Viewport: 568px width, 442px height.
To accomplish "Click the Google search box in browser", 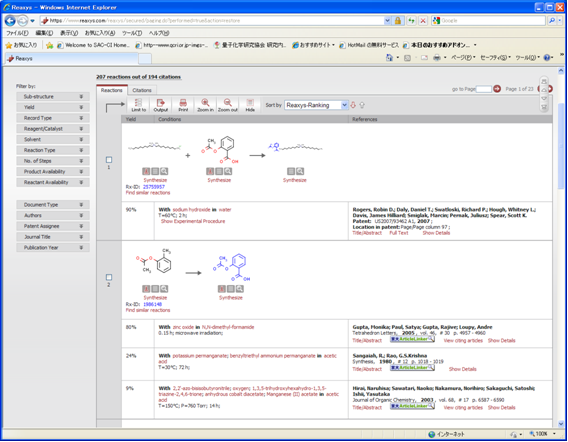I will [x=489, y=21].
